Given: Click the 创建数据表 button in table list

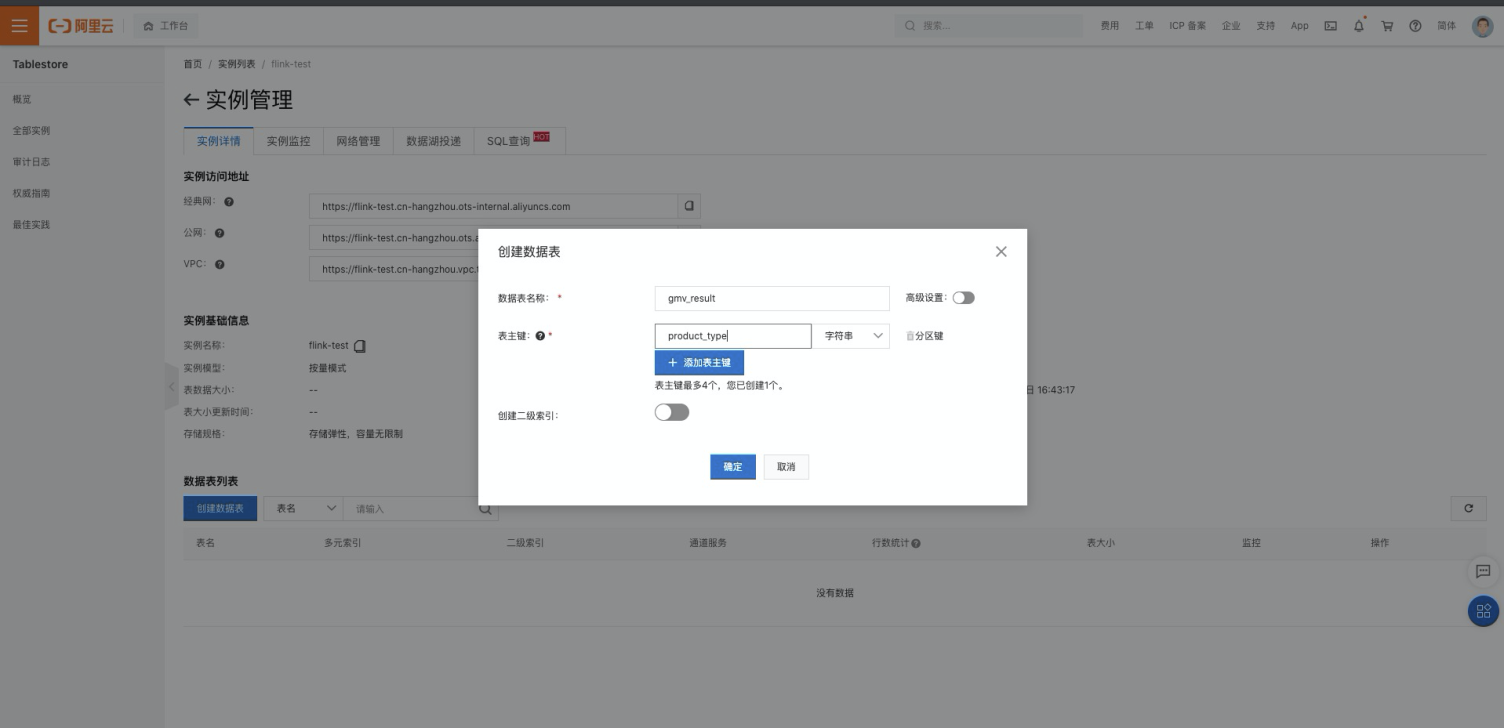Looking at the screenshot, I should pos(220,509).
